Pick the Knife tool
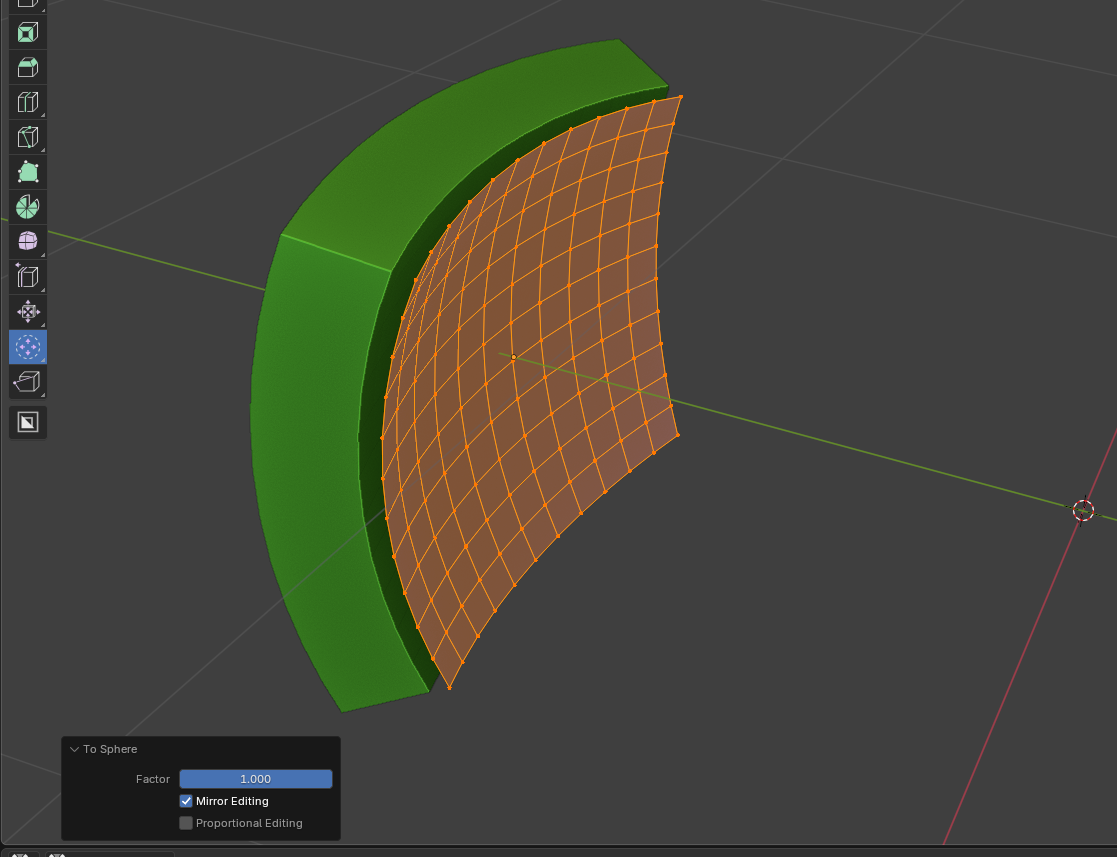Image resolution: width=1117 pixels, height=857 pixels. tap(28, 137)
